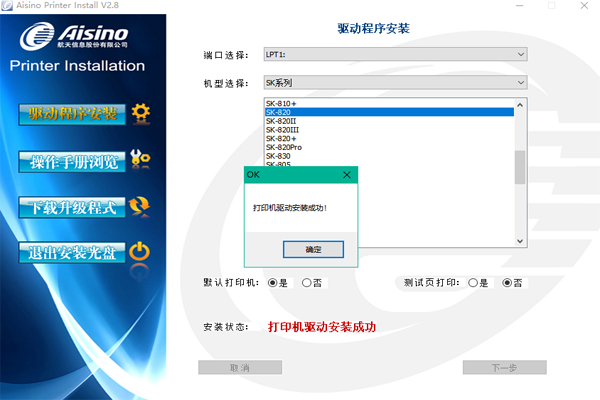Open 驱动程序安装 menu button
600x400 pixels.
click(72, 113)
